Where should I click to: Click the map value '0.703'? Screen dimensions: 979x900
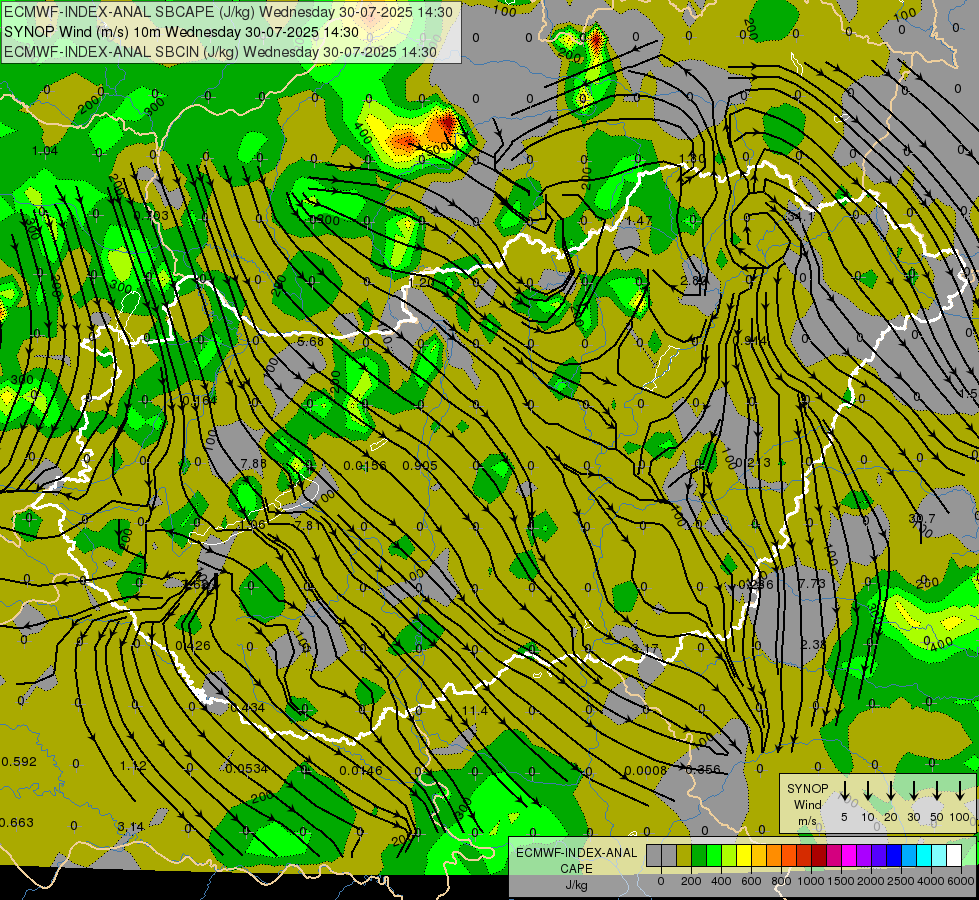(151, 215)
